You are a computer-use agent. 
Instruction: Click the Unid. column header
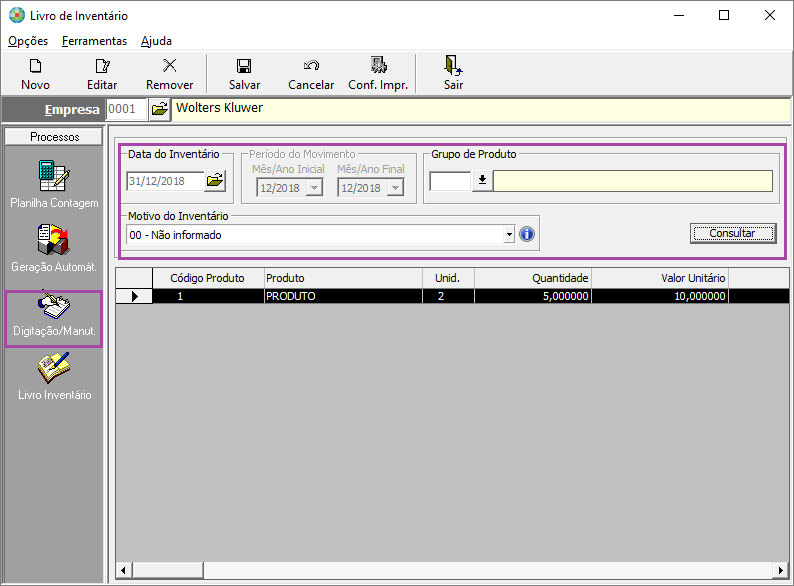point(448,278)
